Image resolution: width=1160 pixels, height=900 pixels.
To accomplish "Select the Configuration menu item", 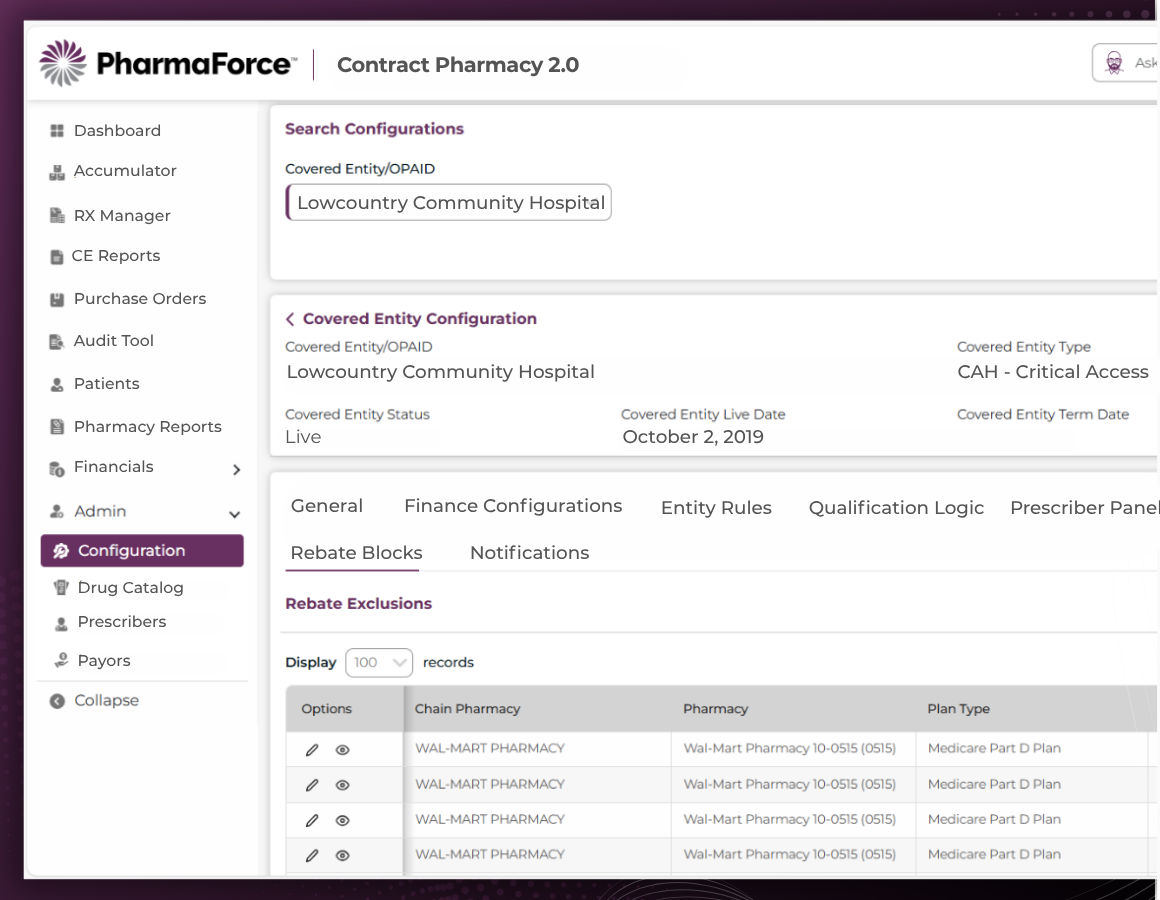I will point(142,551).
